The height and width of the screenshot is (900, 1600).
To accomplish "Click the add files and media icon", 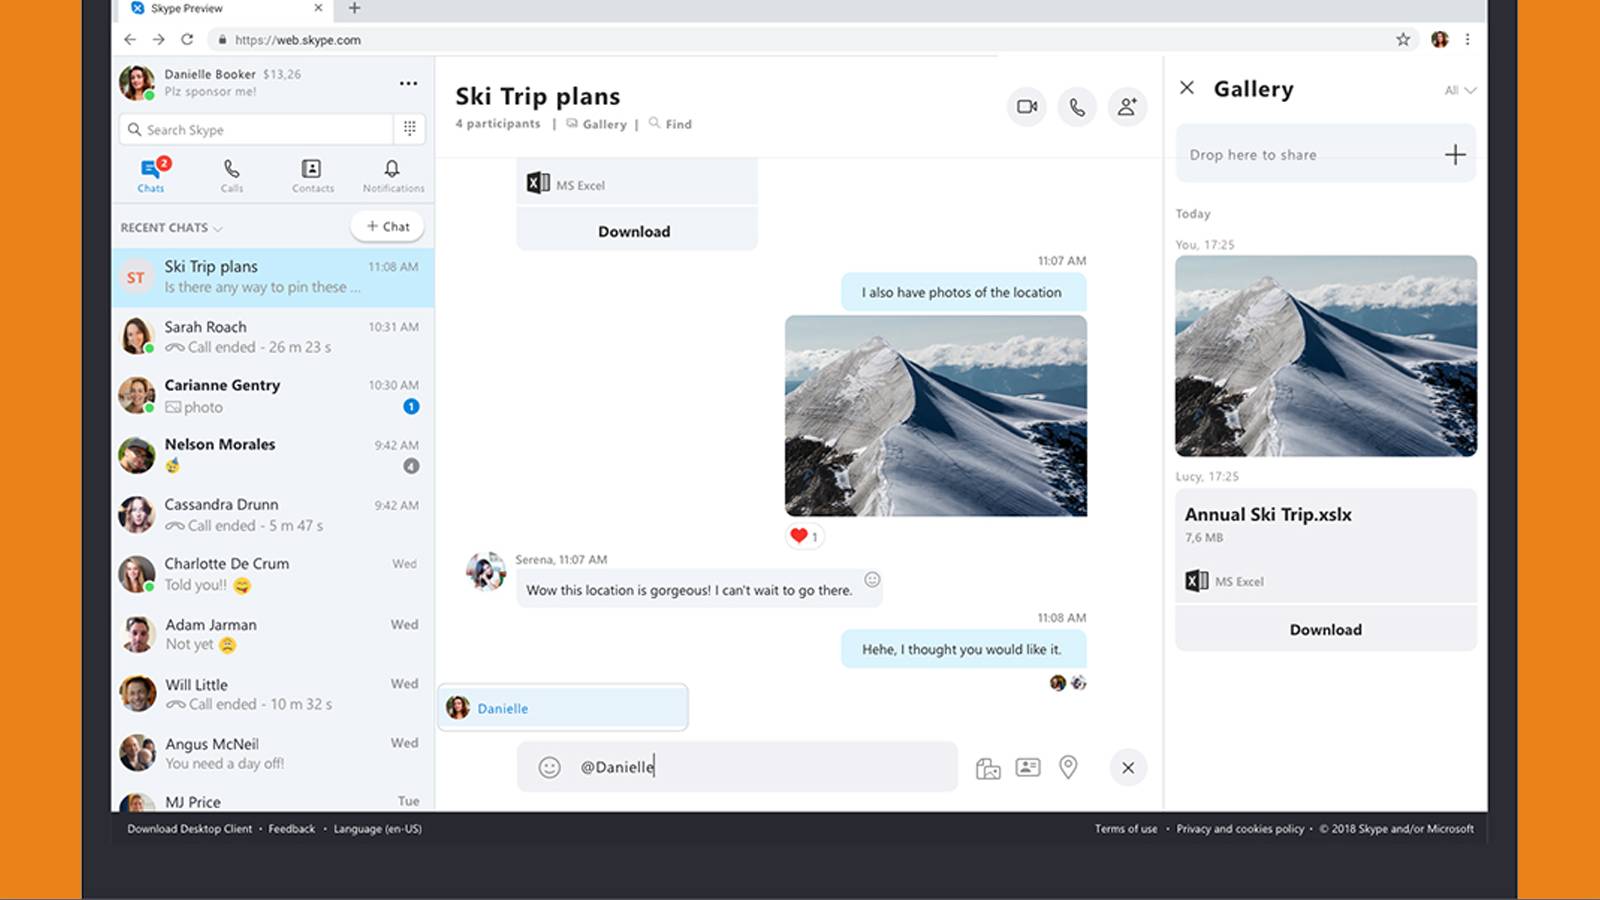I will point(988,768).
